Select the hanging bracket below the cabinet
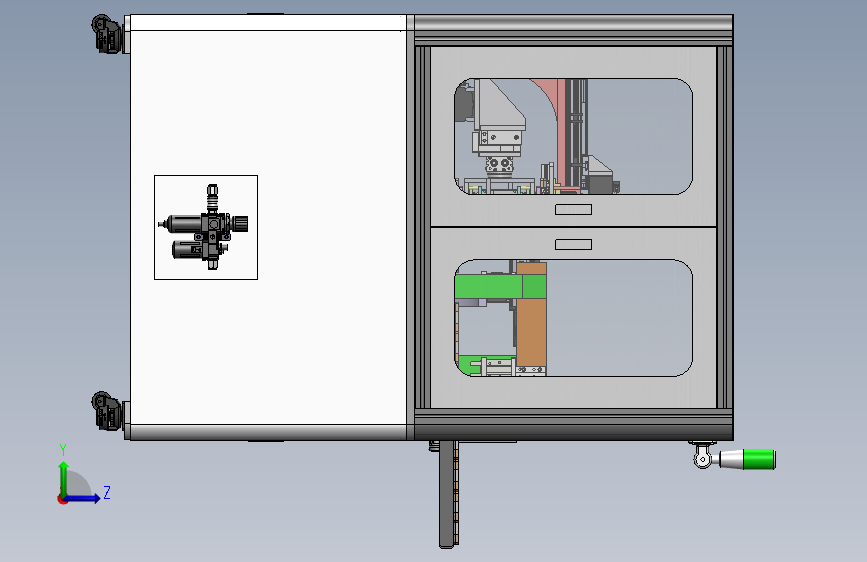 point(448,495)
